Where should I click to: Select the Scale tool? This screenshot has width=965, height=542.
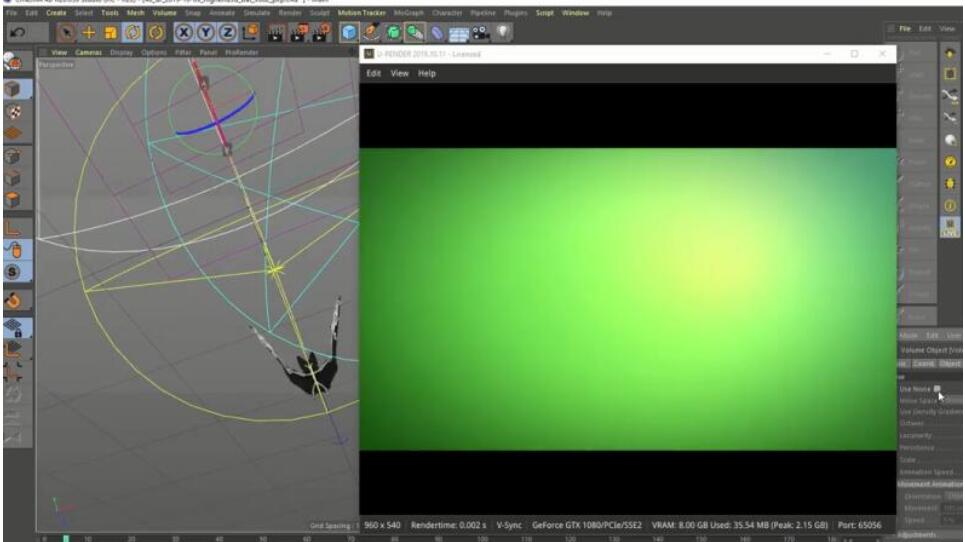click(111, 33)
